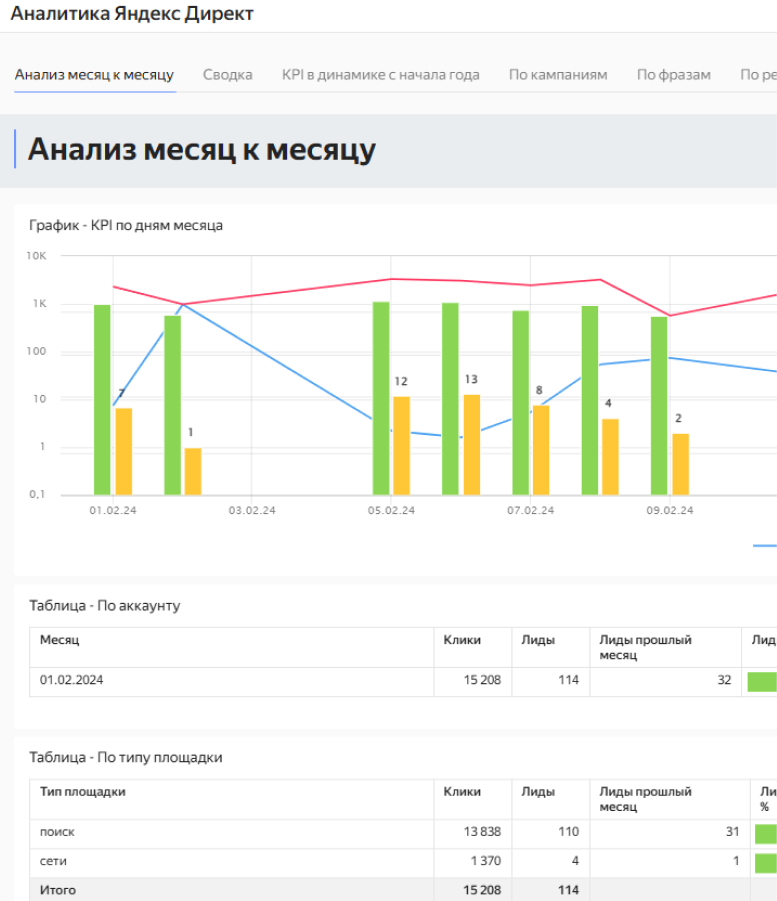777x901 pixels.
Task: Open the KPI в динамике с начала года tab
Action: [x=380, y=75]
